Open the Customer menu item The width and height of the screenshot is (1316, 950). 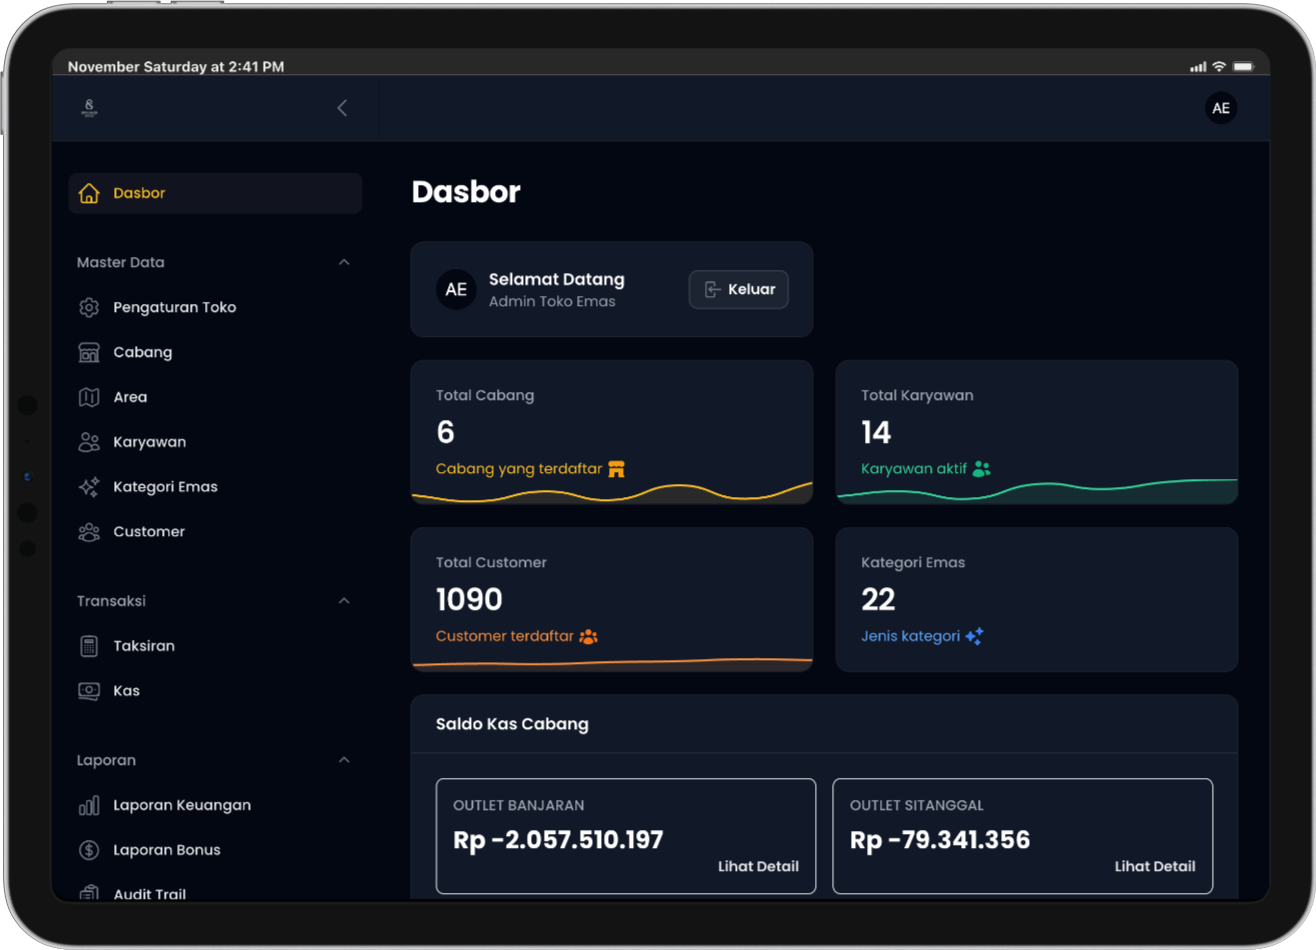[149, 532]
